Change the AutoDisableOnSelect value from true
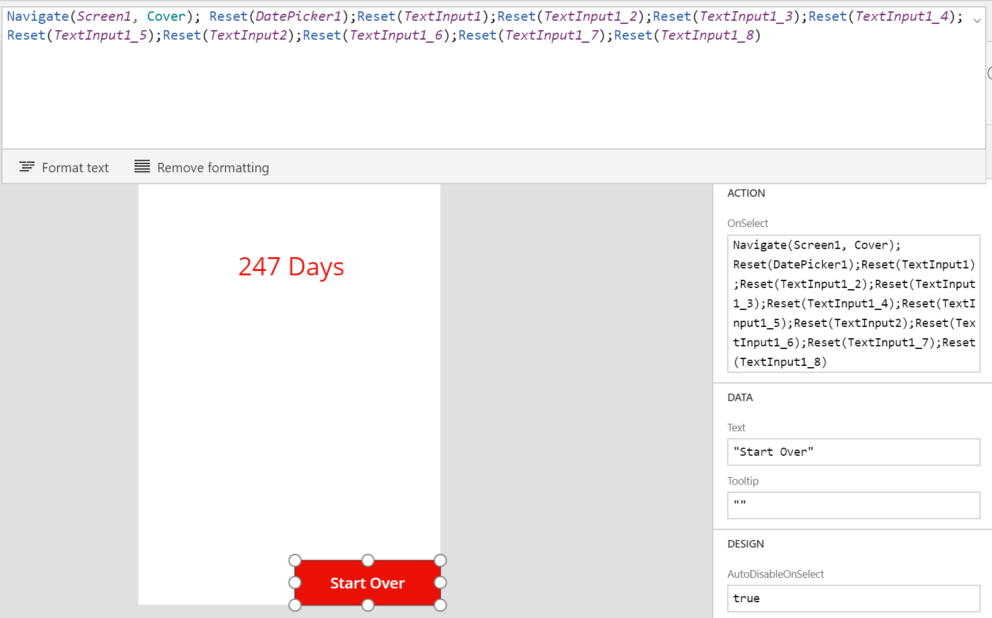The height and width of the screenshot is (618, 992). point(852,598)
